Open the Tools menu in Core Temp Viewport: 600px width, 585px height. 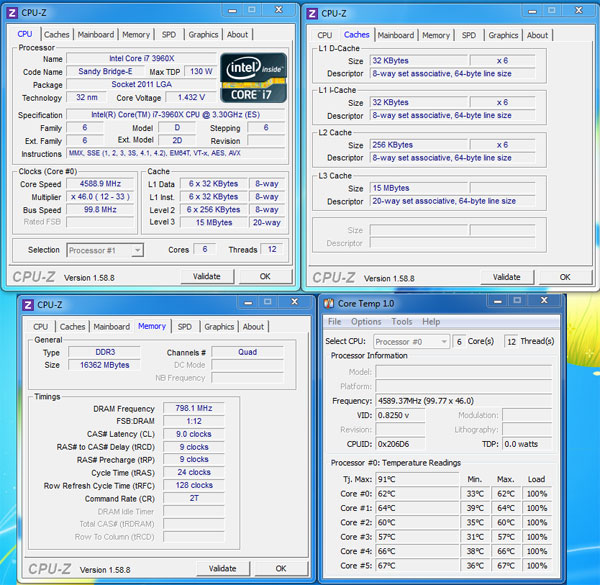pyautogui.click(x=402, y=322)
